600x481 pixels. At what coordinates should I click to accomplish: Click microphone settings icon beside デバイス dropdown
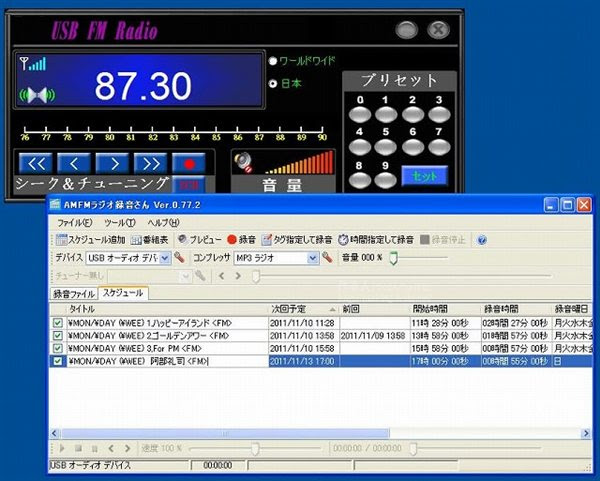tap(179, 257)
